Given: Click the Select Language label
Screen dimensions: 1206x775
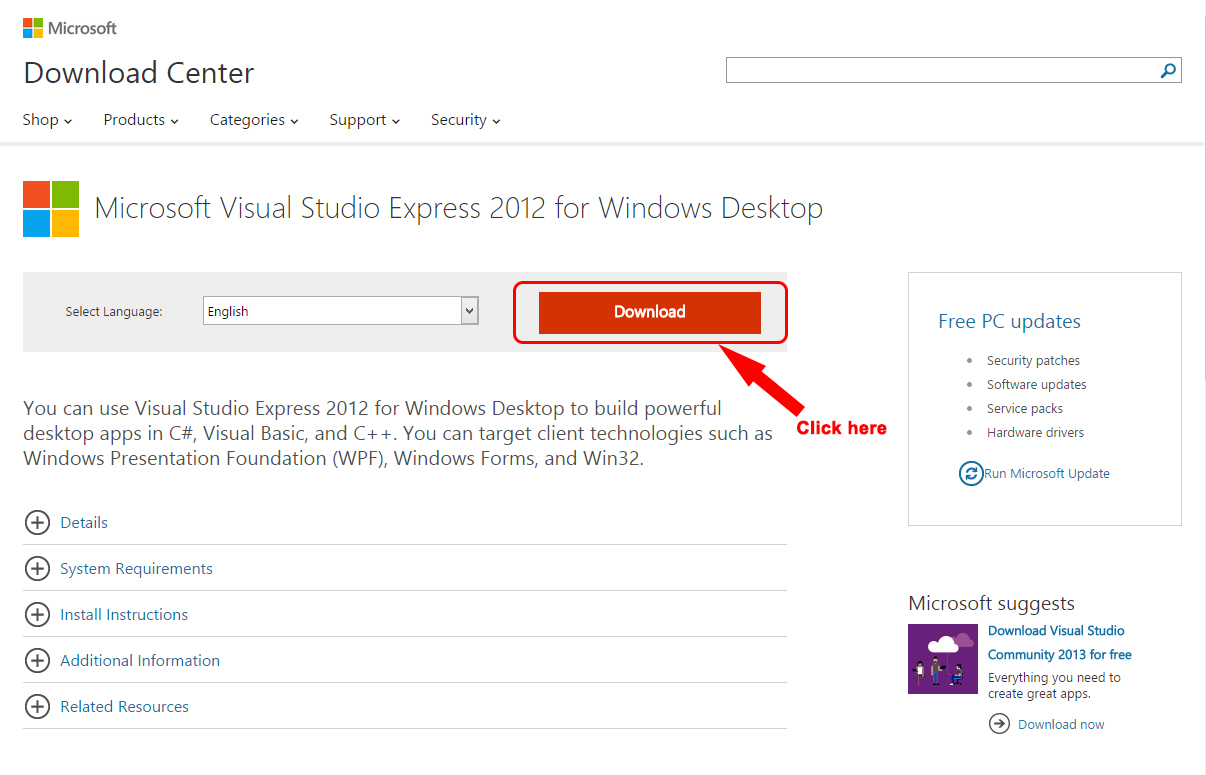Looking at the screenshot, I should click(114, 312).
